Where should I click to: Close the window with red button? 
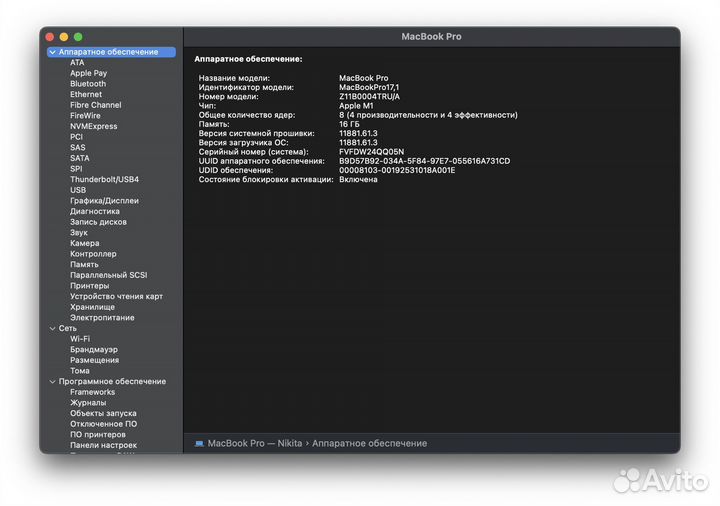50,37
